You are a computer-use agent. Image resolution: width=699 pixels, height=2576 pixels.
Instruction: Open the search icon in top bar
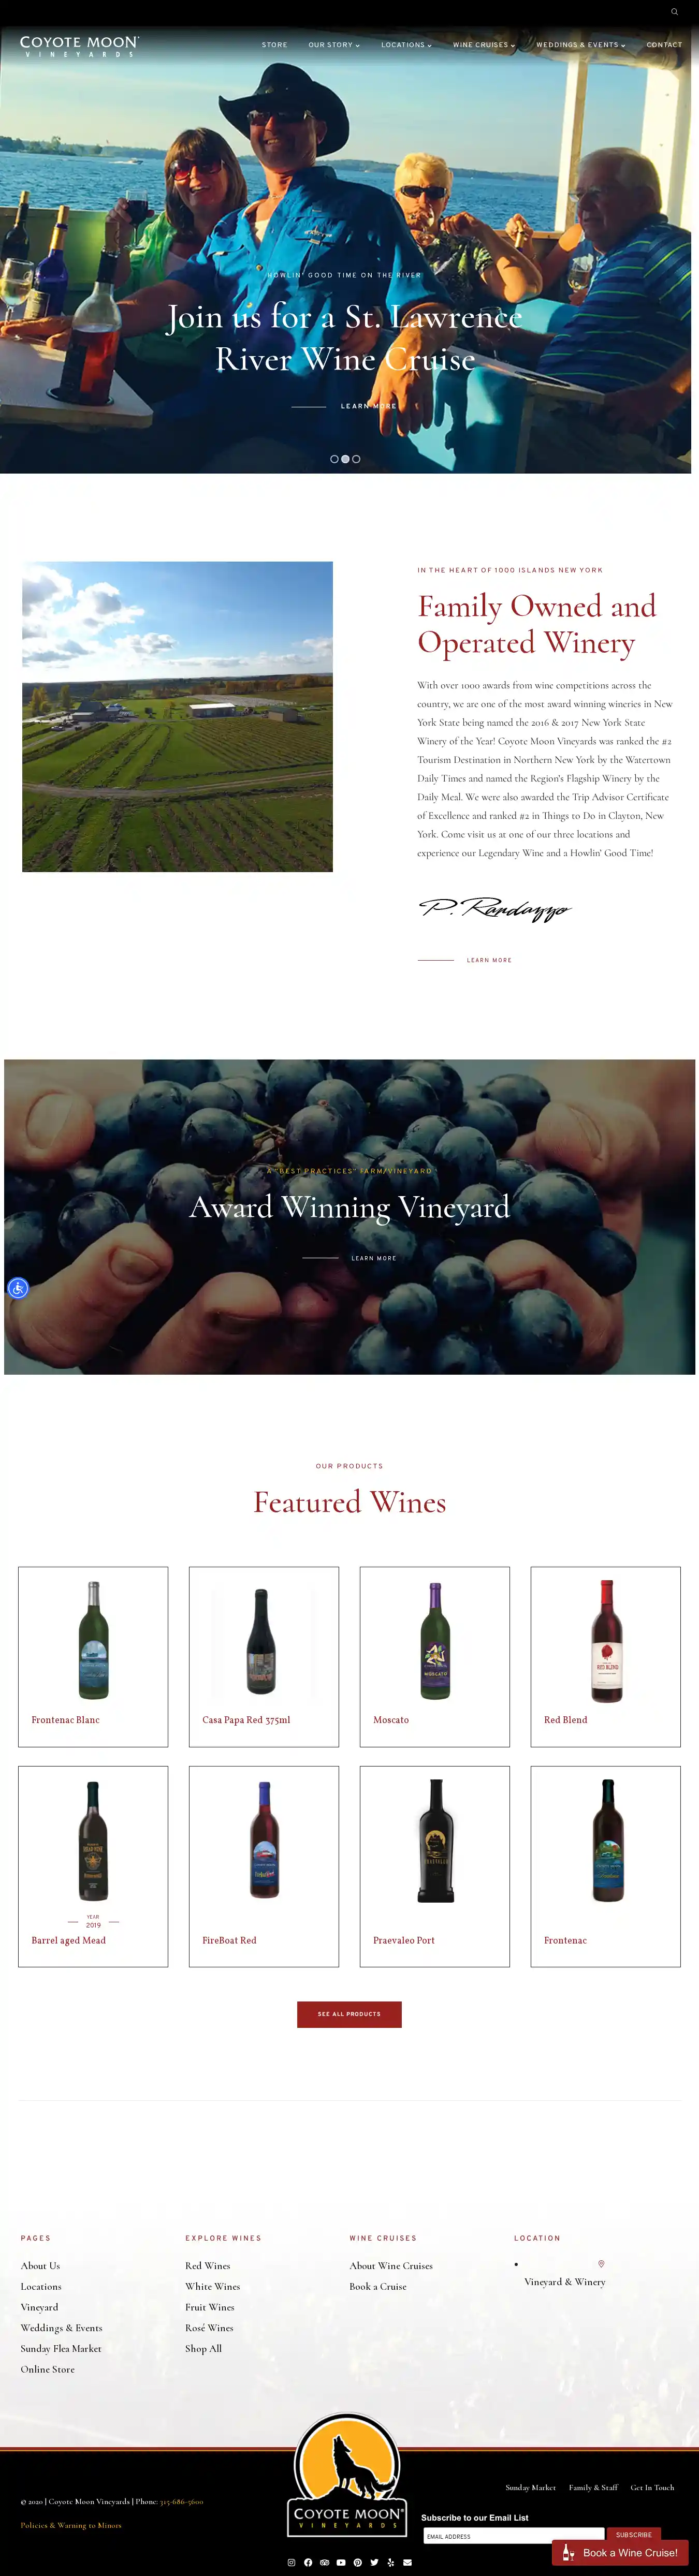(674, 12)
